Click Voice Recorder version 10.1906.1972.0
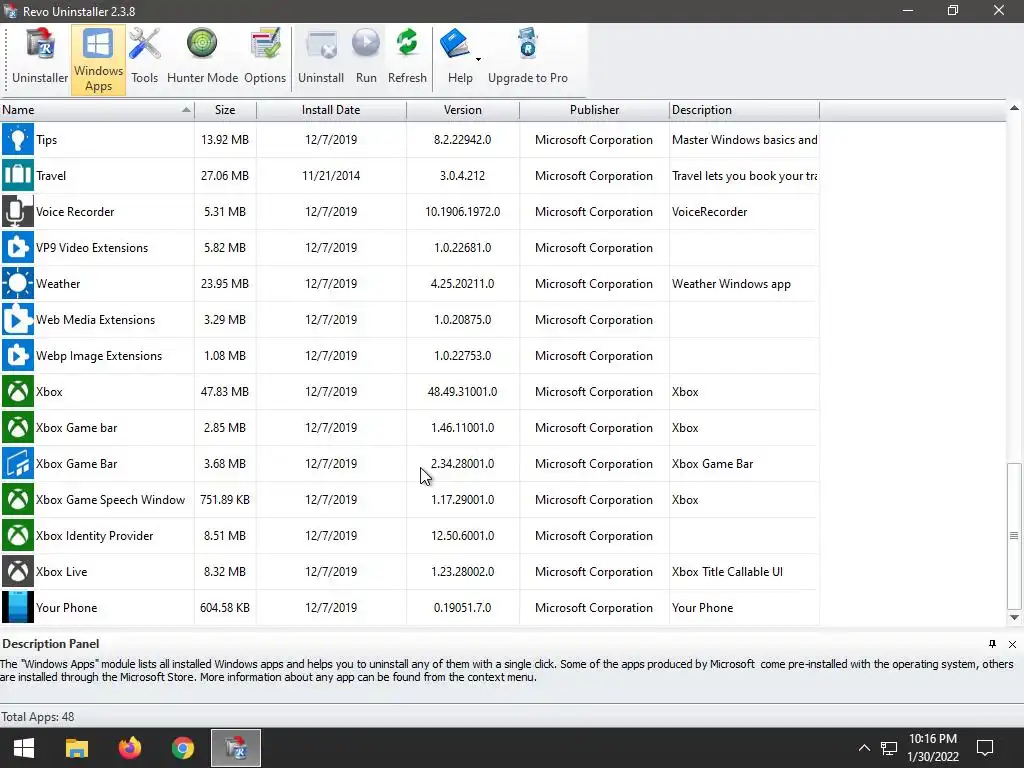This screenshot has height=768, width=1024. 462,212
